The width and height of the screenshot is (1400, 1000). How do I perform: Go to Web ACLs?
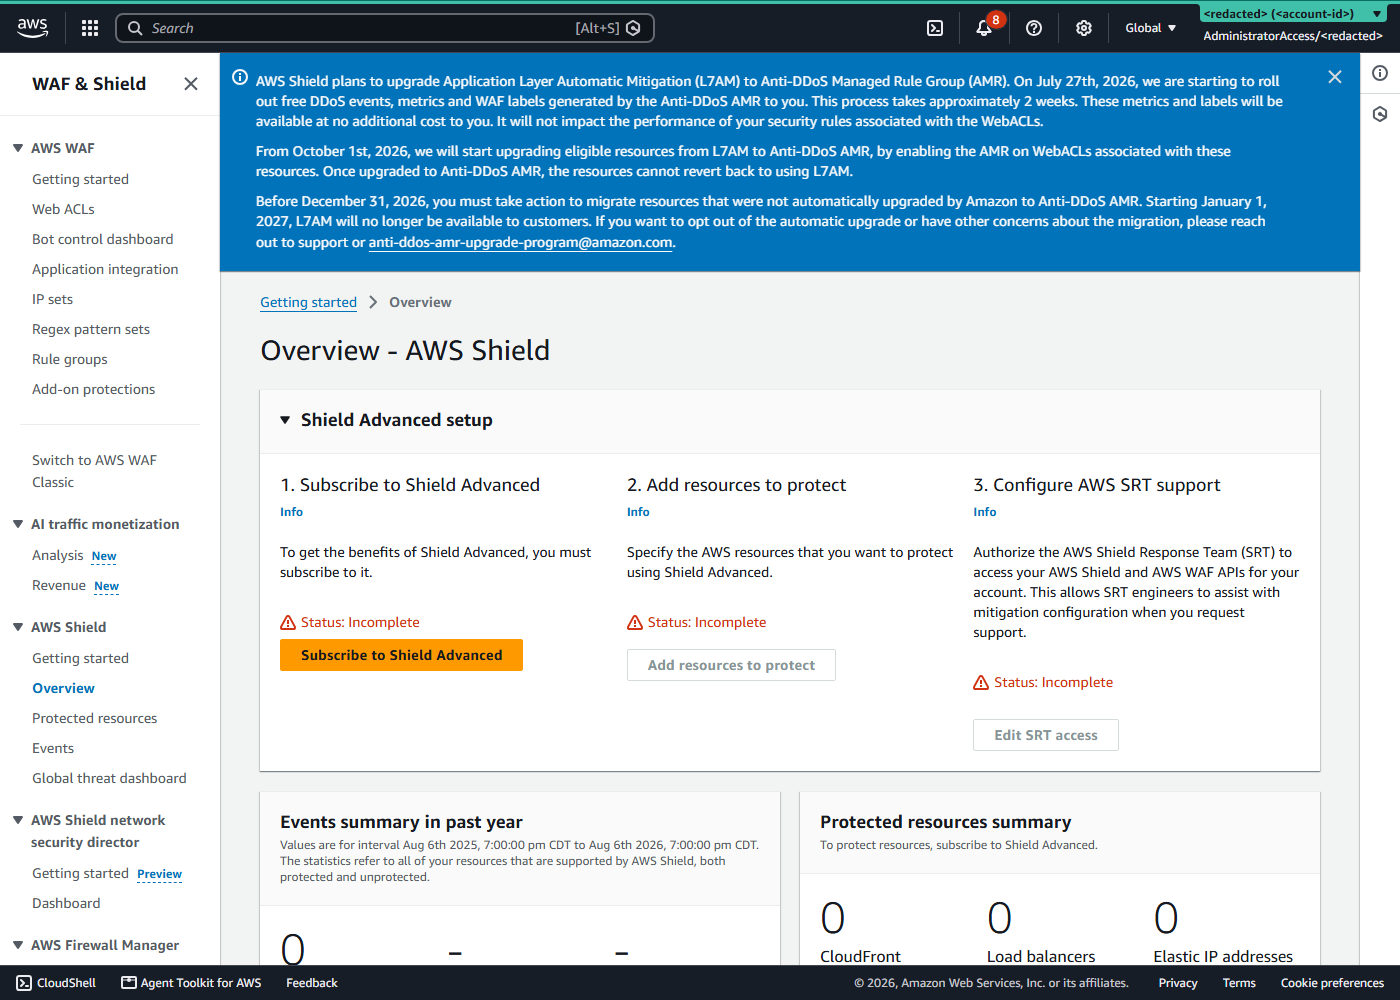coord(63,209)
